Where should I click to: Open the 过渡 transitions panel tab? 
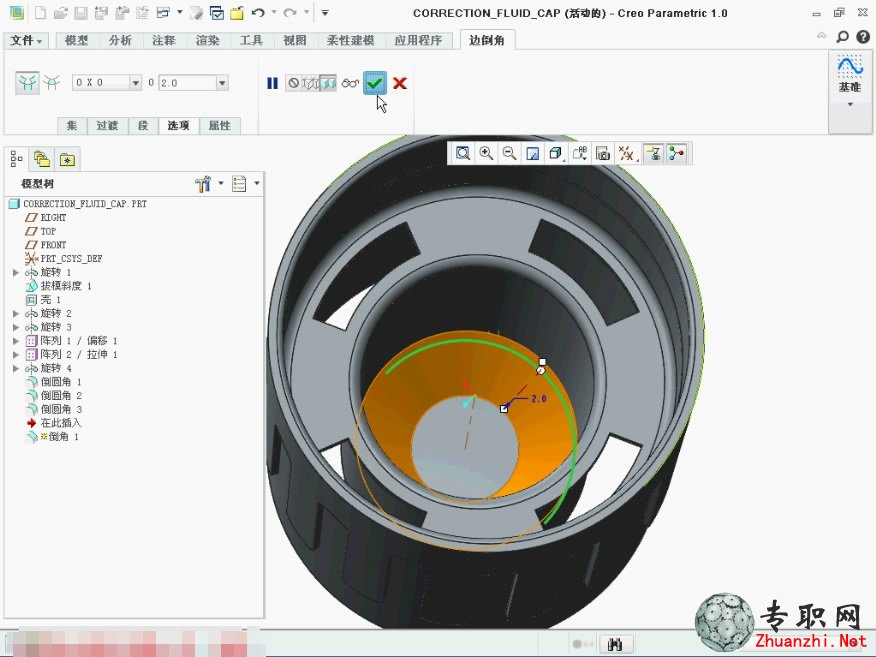[107, 125]
